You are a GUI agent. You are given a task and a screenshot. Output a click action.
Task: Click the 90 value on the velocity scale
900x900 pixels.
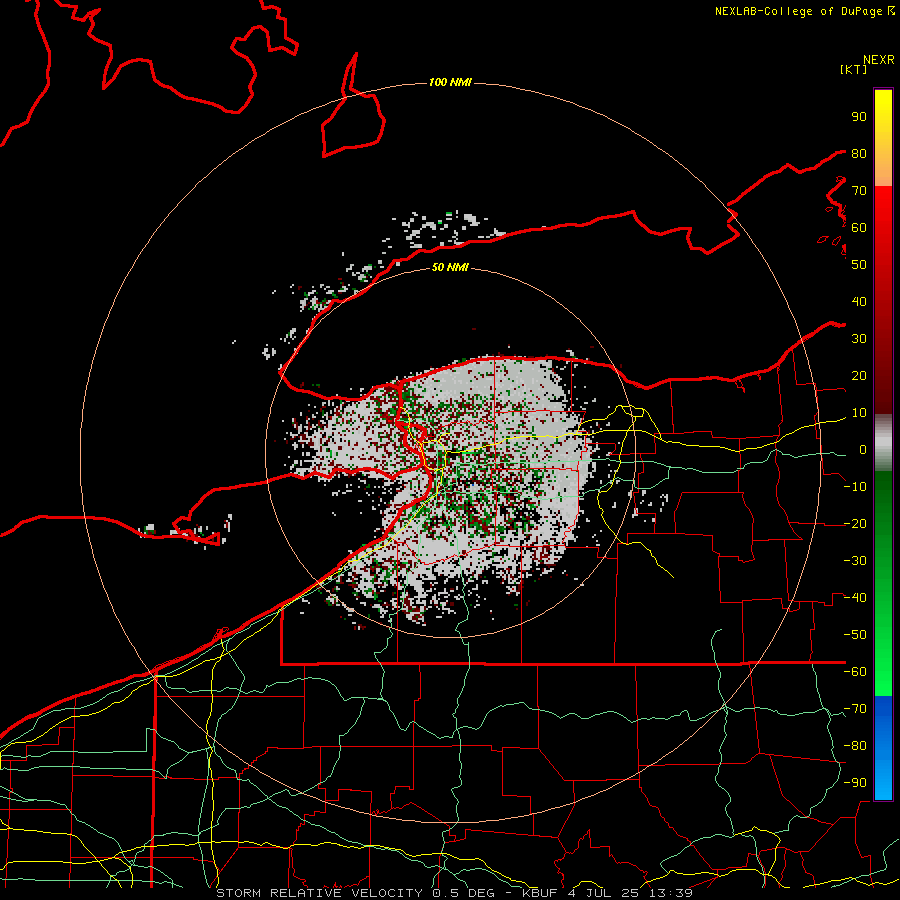click(859, 117)
